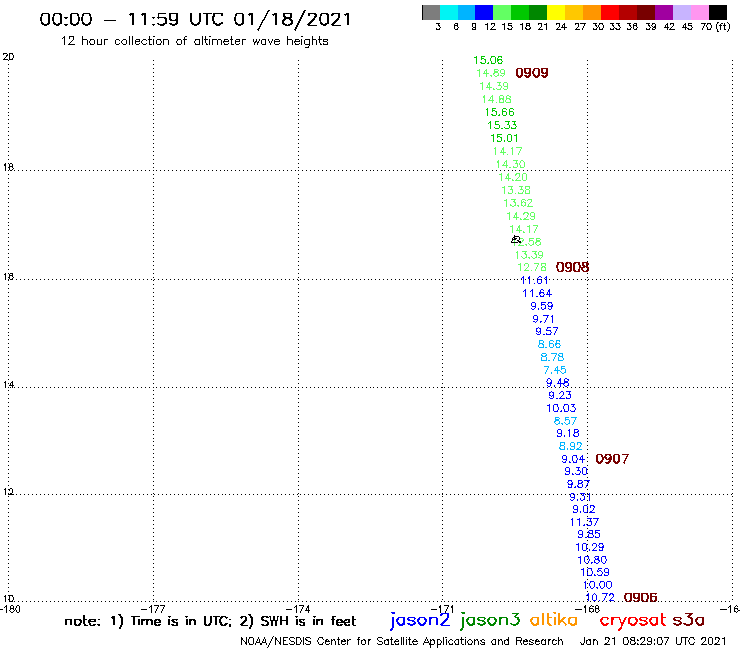Viewport: 740px width, 650px height.
Task: Pick the black swatch ending the legend
Action: [717, 12]
